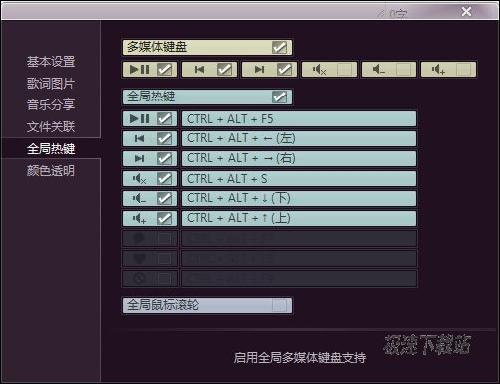This screenshot has height=384, width=500.
Task: Close the settings window with X
Action: point(466,12)
